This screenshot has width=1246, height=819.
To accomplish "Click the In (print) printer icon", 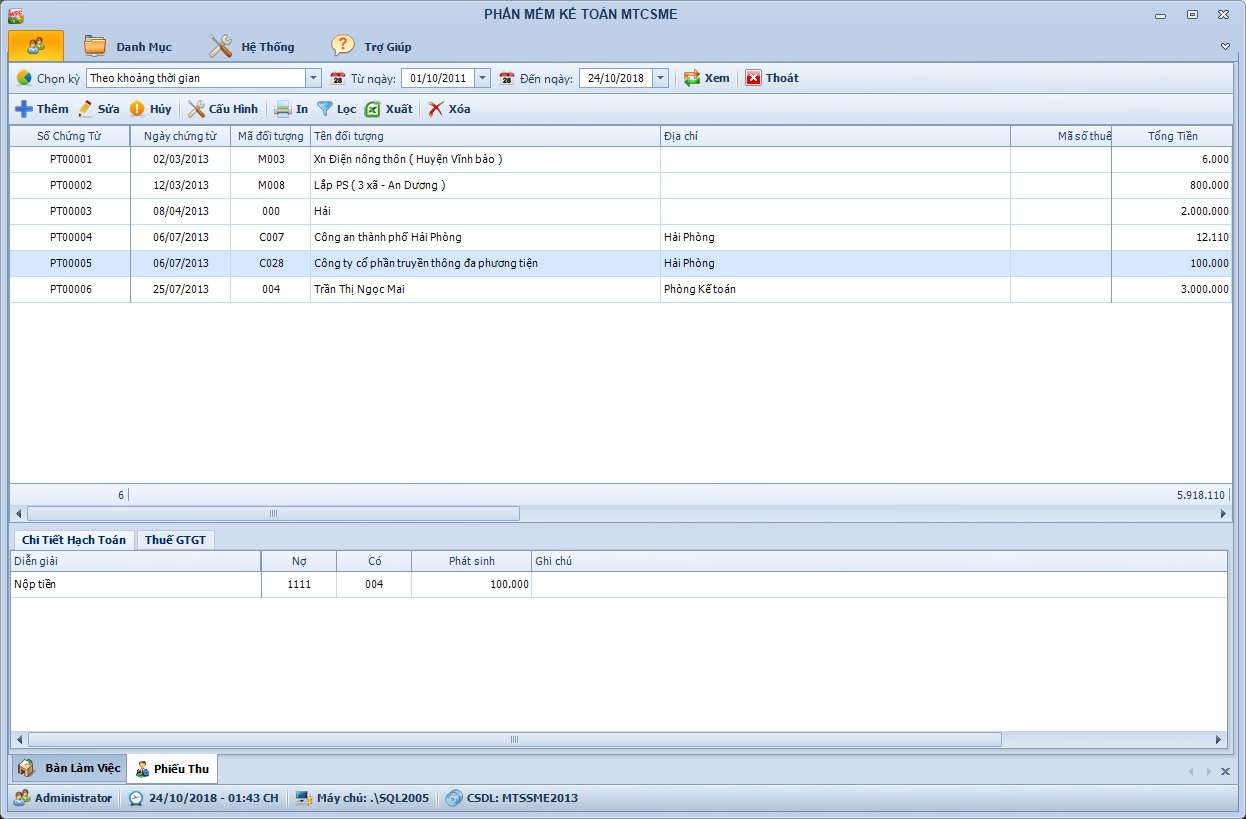I will 283,109.
